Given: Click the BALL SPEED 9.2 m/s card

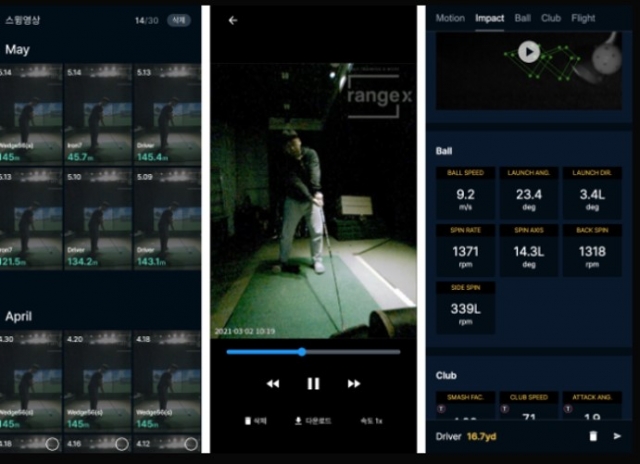Looking at the screenshot, I should 465,193.
